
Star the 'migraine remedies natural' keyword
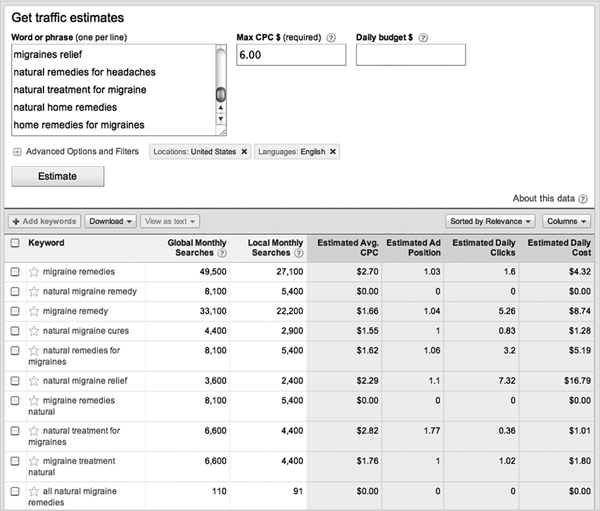pyautogui.click(x=34, y=401)
